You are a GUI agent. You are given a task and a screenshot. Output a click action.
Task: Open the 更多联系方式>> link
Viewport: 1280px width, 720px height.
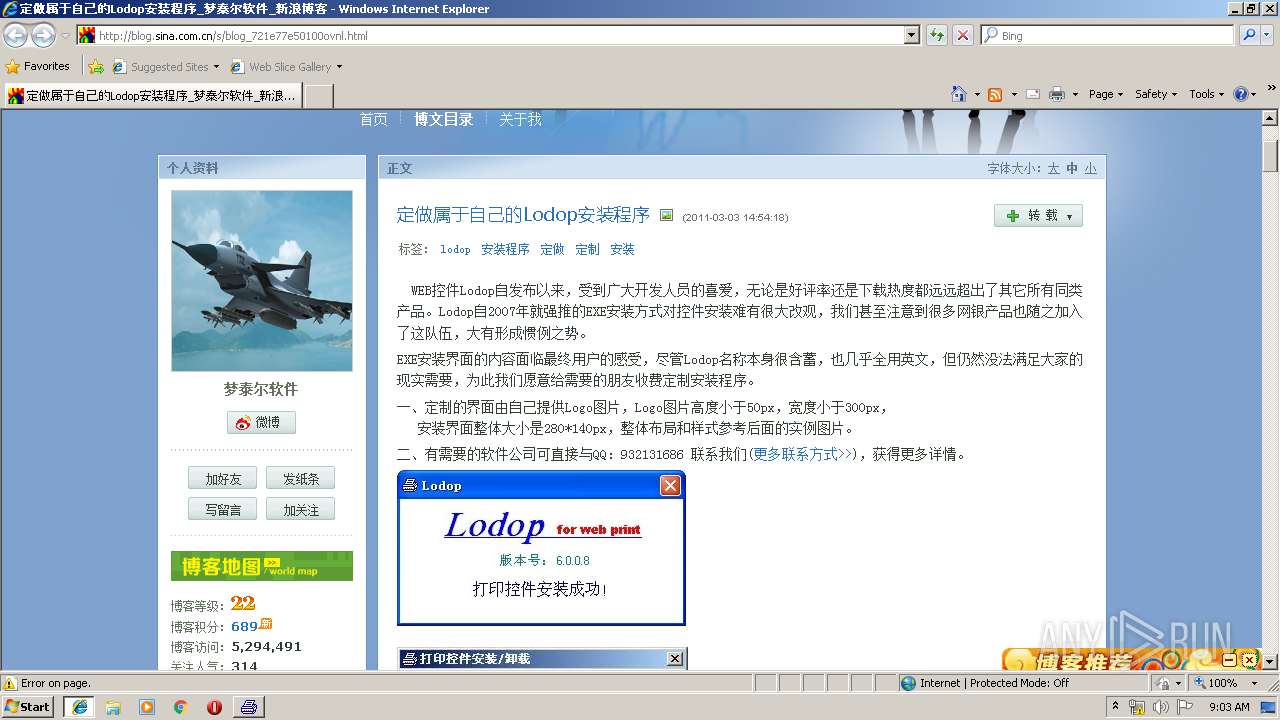[803, 454]
